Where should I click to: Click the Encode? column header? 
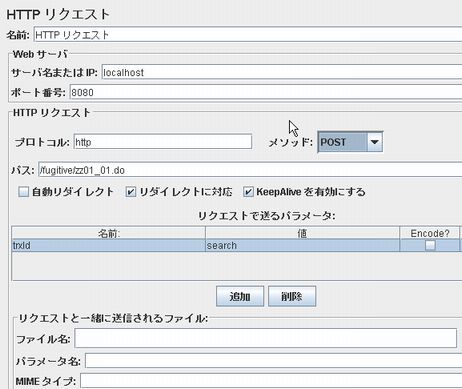(430, 233)
